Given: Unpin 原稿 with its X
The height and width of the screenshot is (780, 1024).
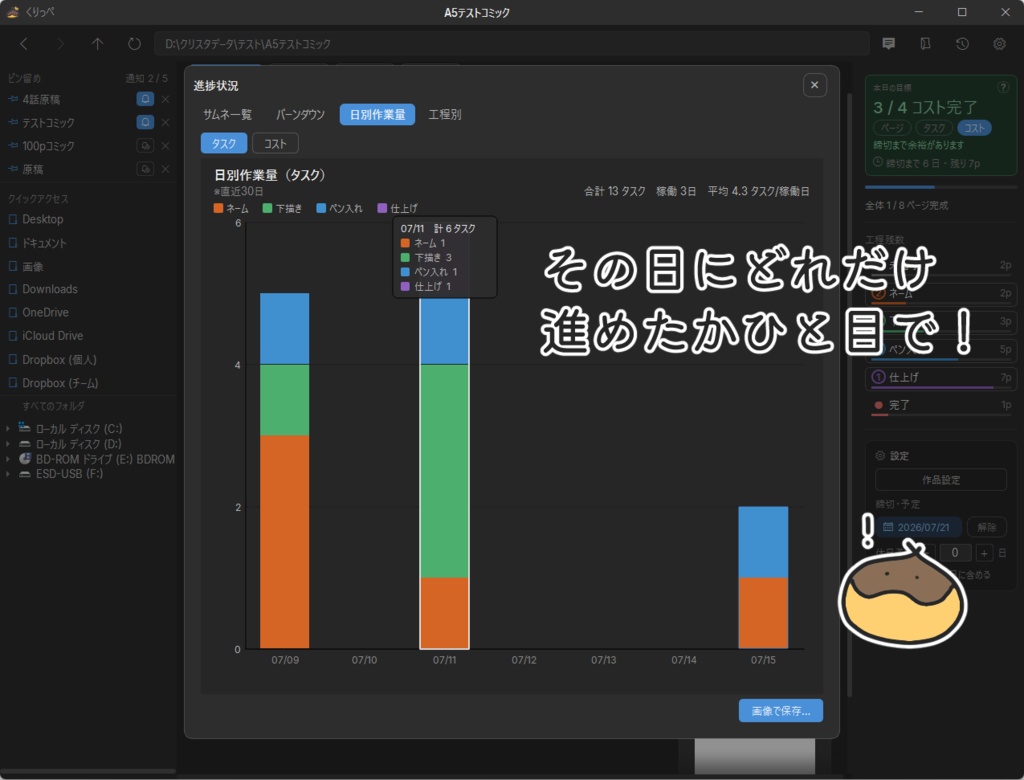Looking at the screenshot, I should (166, 169).
